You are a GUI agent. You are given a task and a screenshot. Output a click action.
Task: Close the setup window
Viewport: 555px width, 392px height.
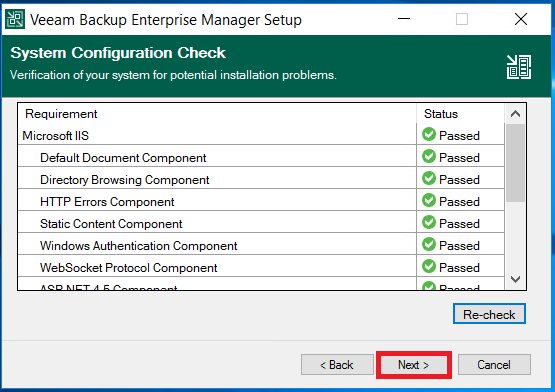(x=521, y=19)
